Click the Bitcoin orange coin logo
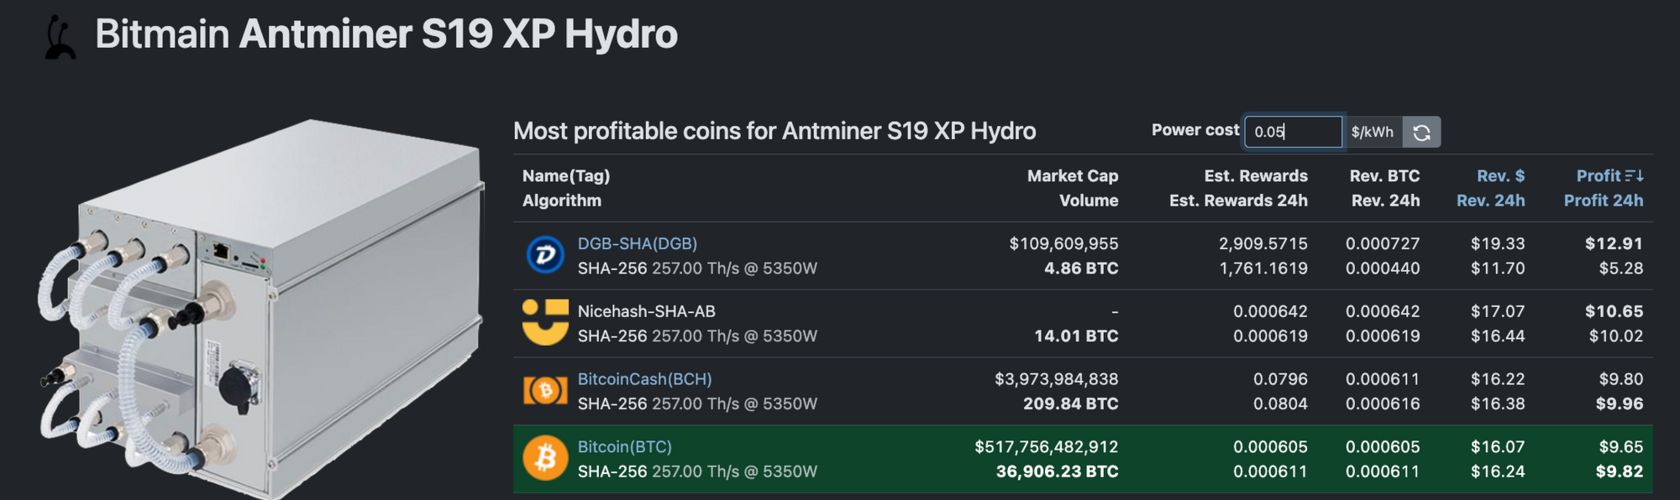Screen dimensions: 1680x500 click(x=545, y=458)
